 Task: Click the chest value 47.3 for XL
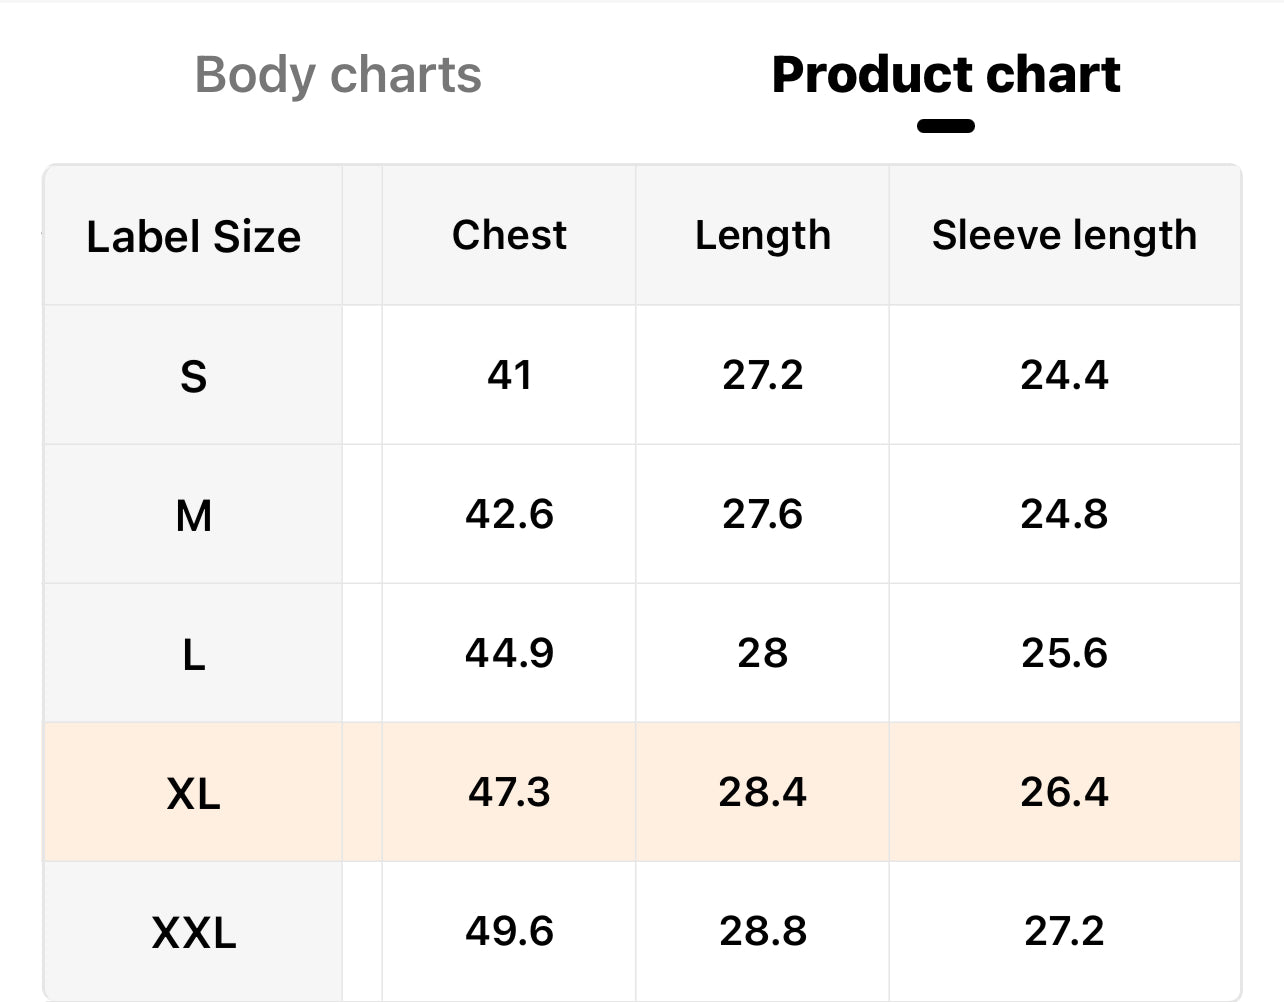coord(509,792)
